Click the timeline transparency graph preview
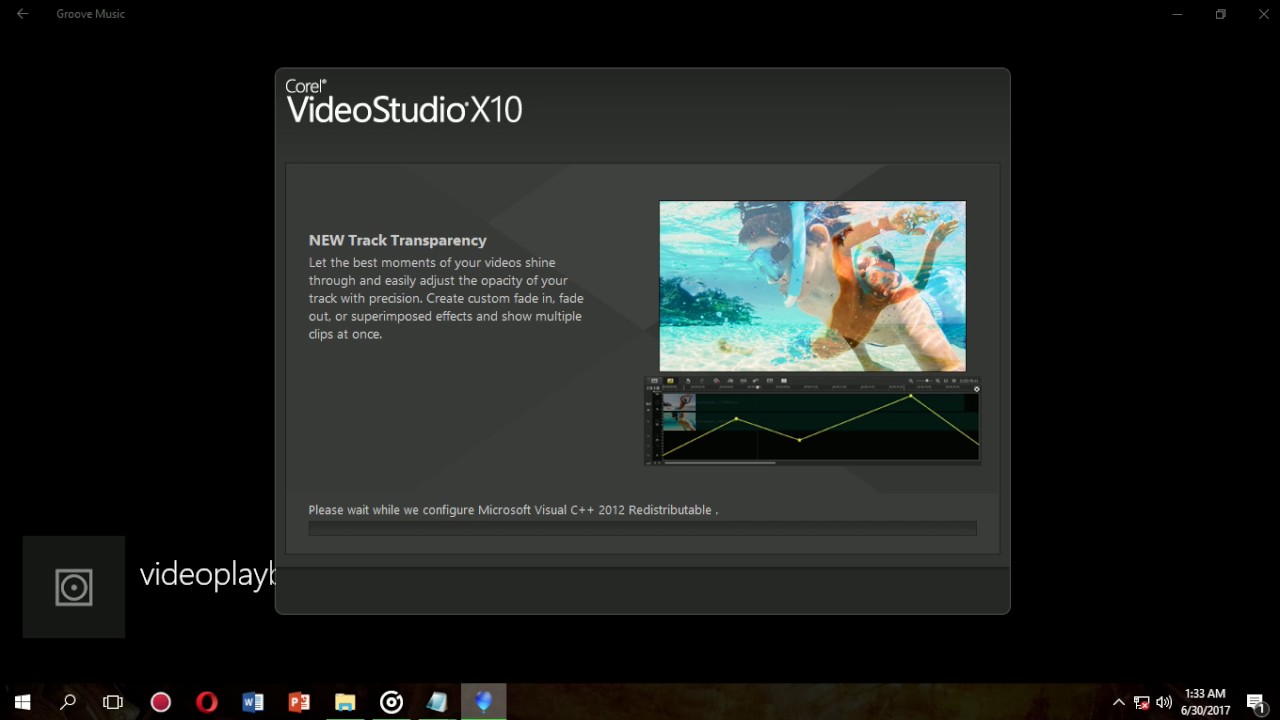 coord(812,420)
